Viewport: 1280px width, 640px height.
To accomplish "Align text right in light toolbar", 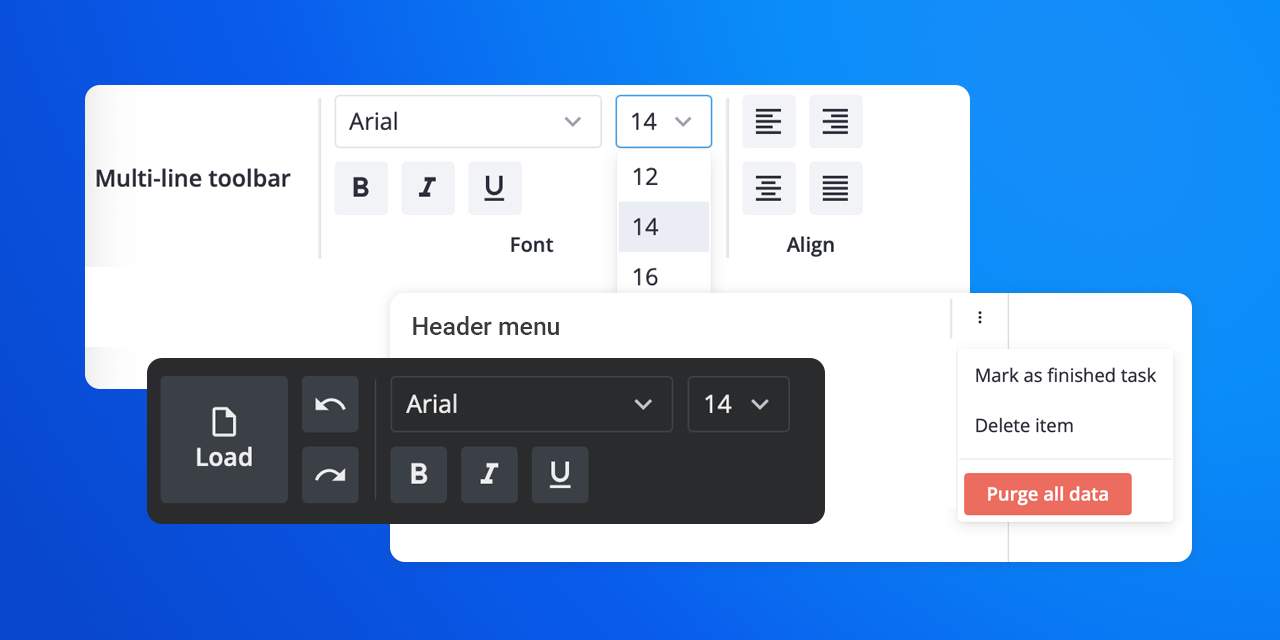I will coord(836,122).
